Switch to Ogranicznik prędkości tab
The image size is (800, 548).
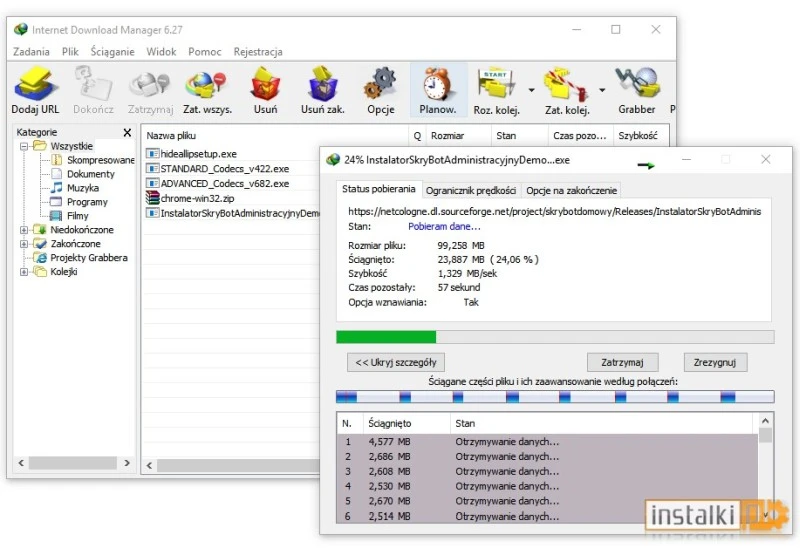tap(471, 190)
